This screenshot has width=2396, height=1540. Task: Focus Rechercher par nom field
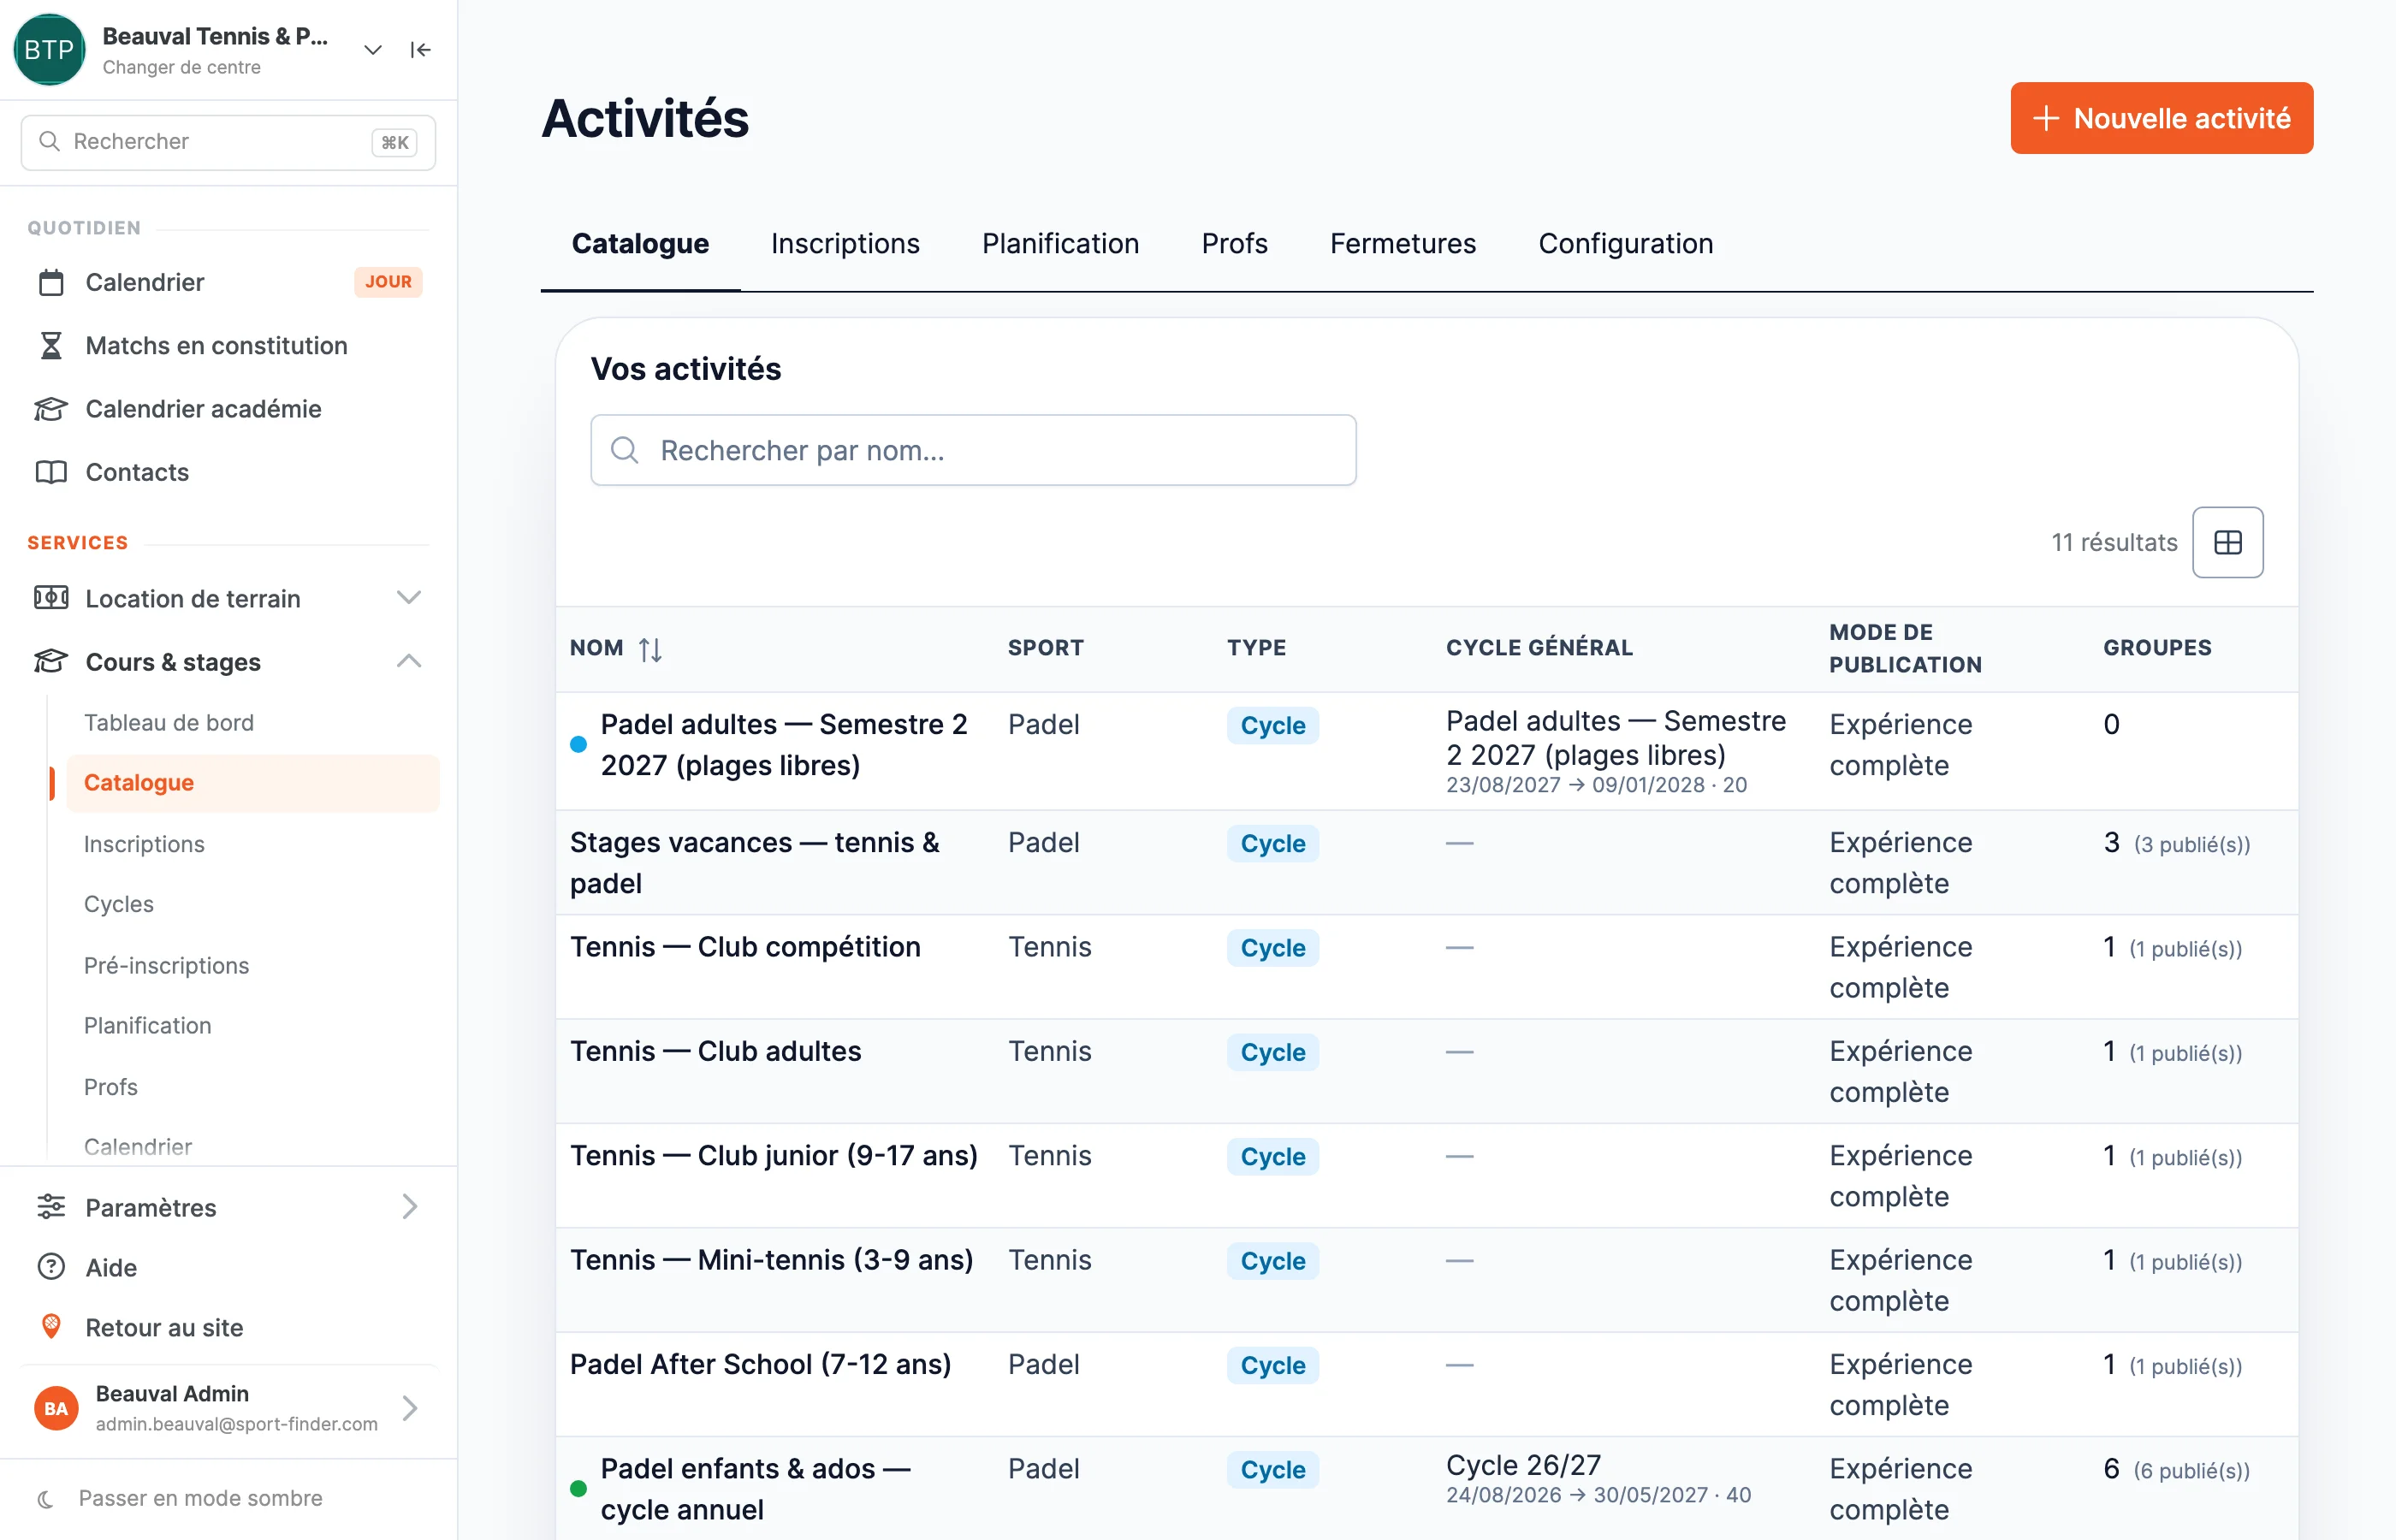coord(973,450)
